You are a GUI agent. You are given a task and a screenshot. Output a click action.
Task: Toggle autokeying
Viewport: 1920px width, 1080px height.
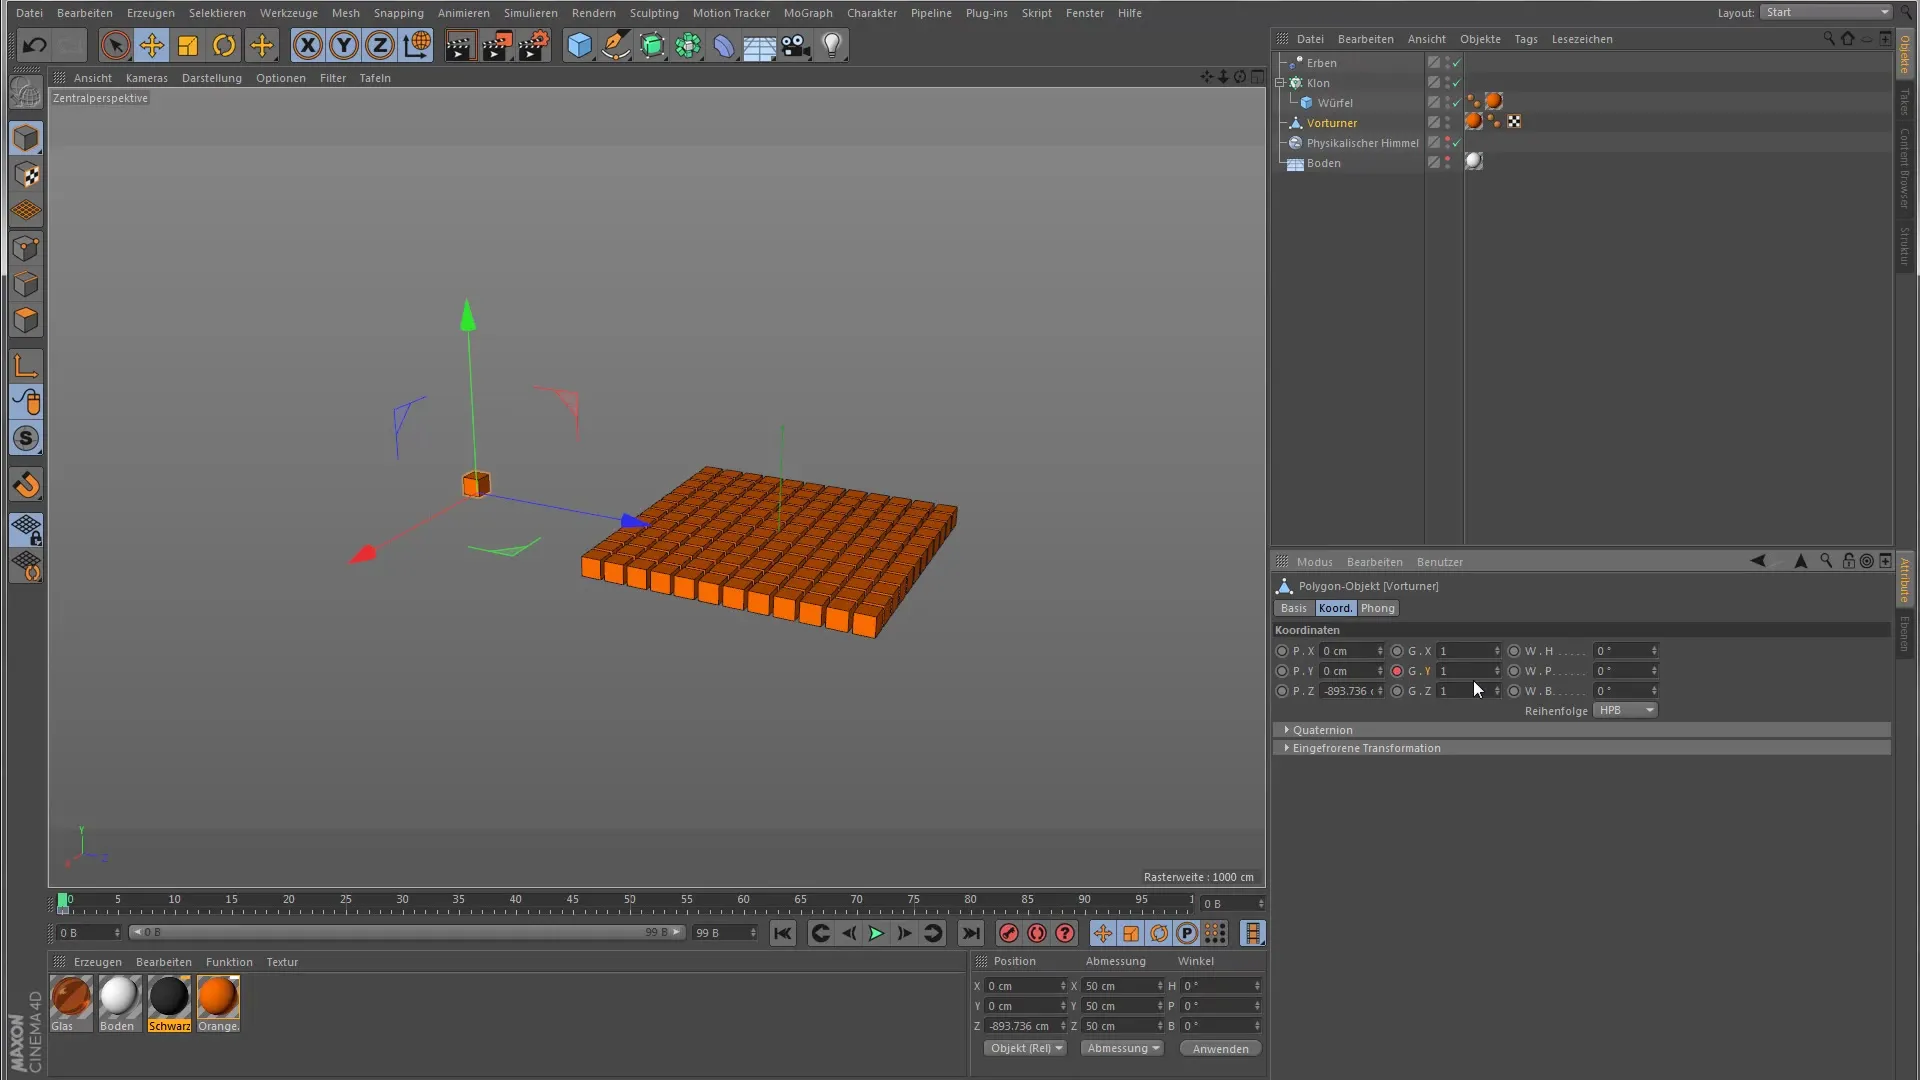[1037, 933]
